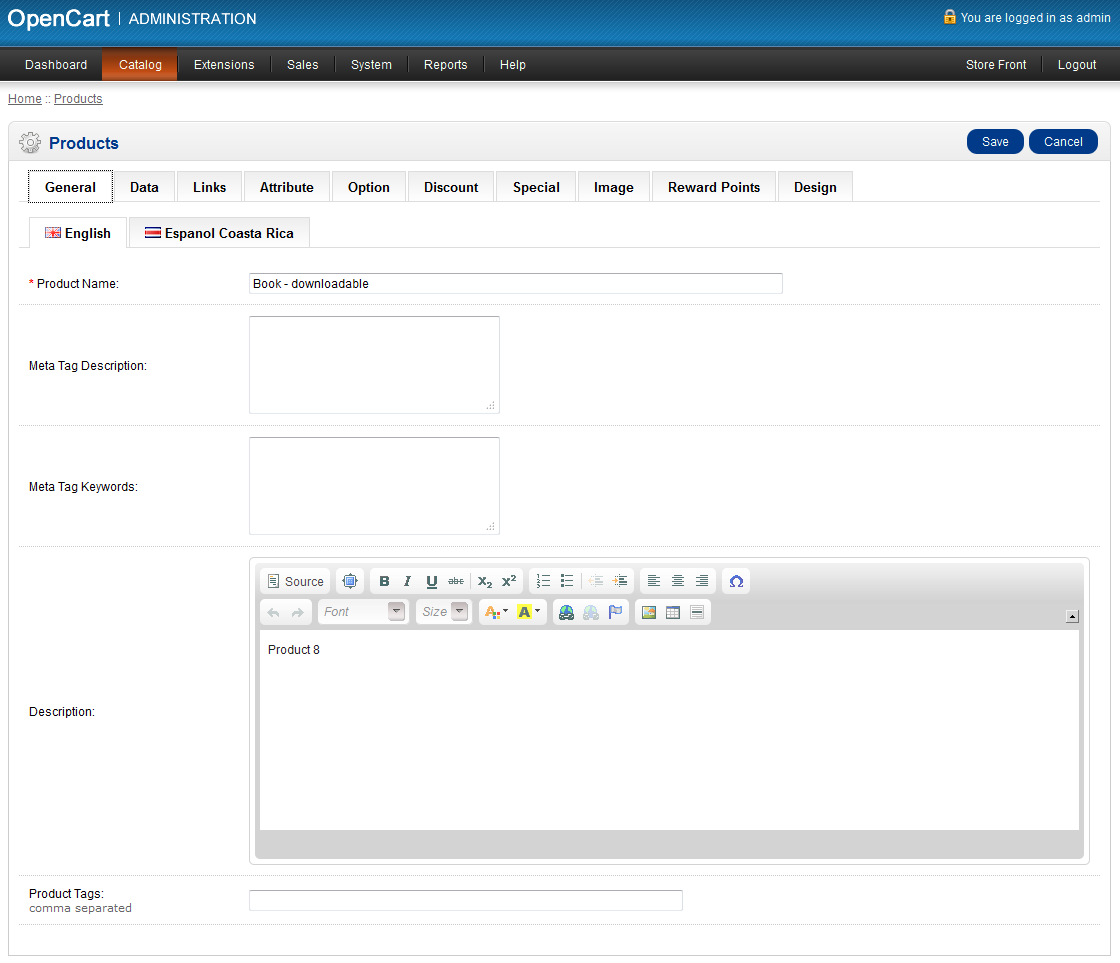Insert a table in description

tap(673, 612)
